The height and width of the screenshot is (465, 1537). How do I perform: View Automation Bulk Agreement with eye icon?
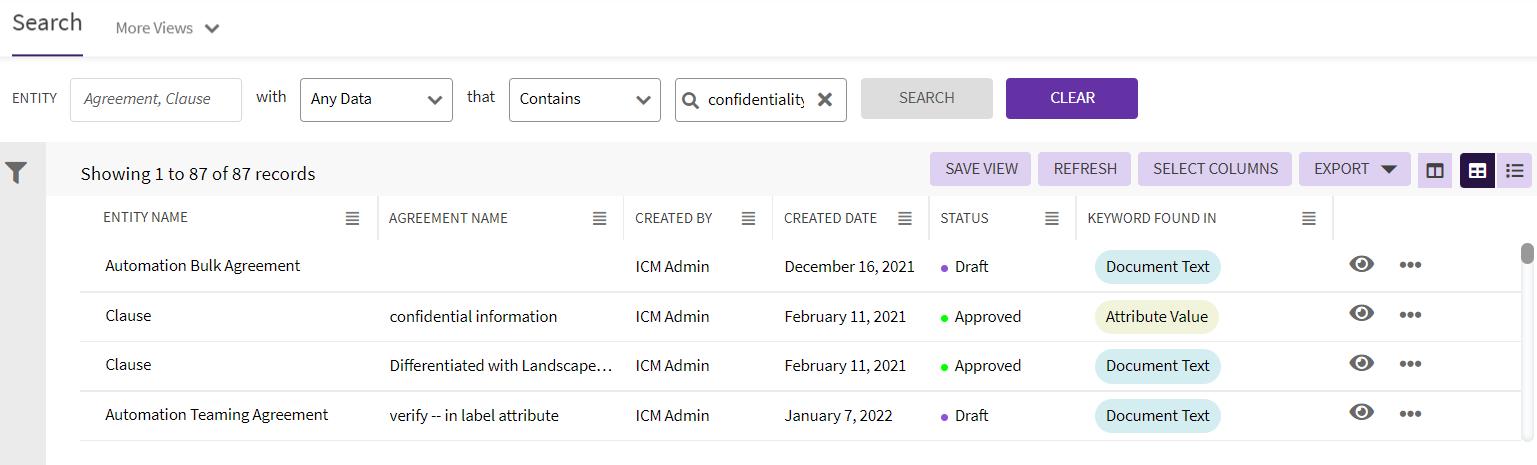click(x=1361, y=264)
